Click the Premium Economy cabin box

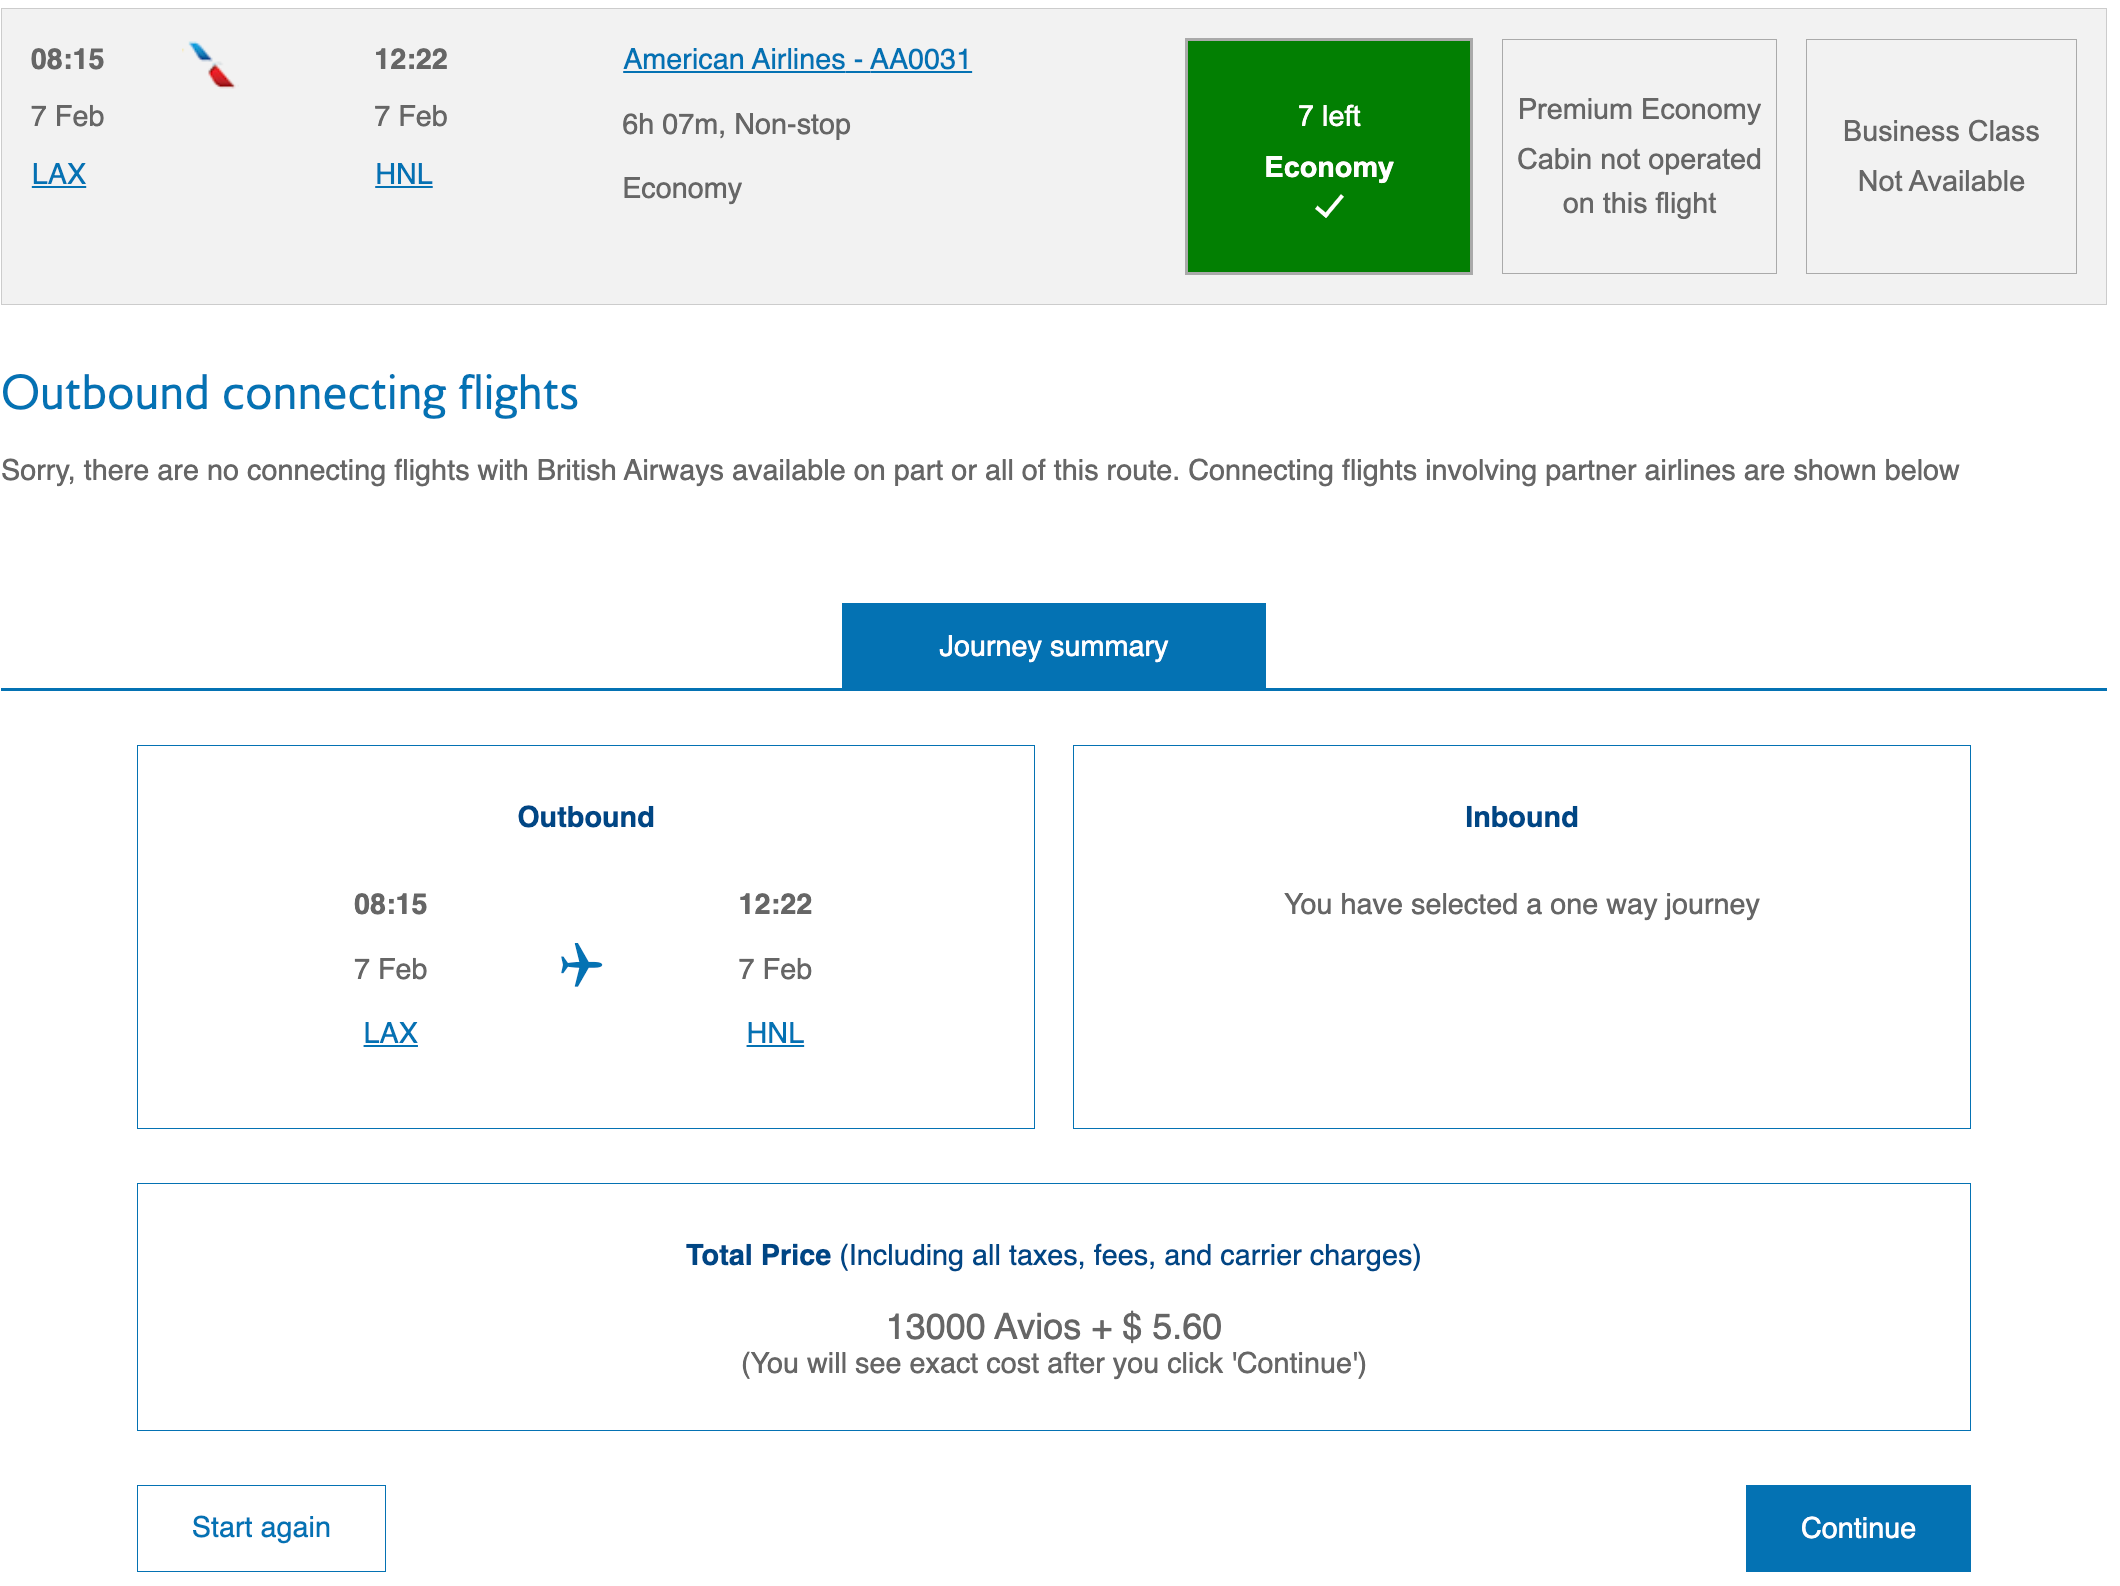[1639, 155]
